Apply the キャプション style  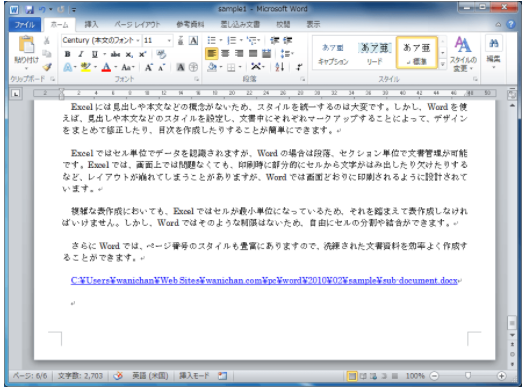coord(333,54)
